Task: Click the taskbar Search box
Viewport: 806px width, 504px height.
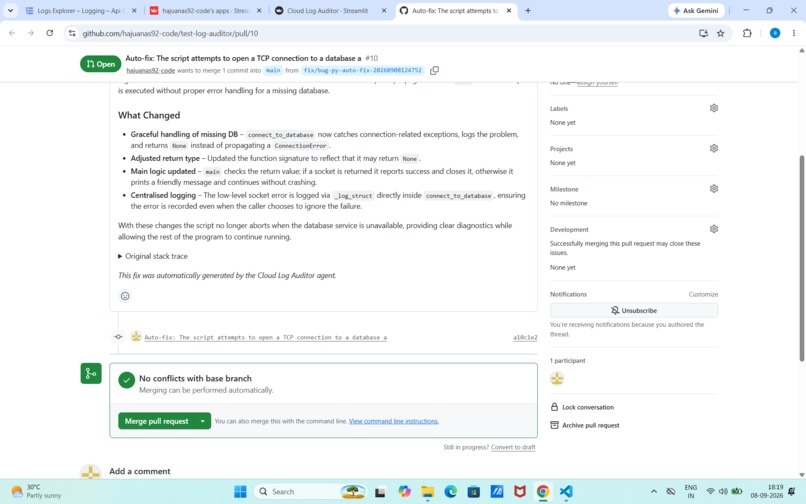Action: pyautogui.click(x=310, y=492)
